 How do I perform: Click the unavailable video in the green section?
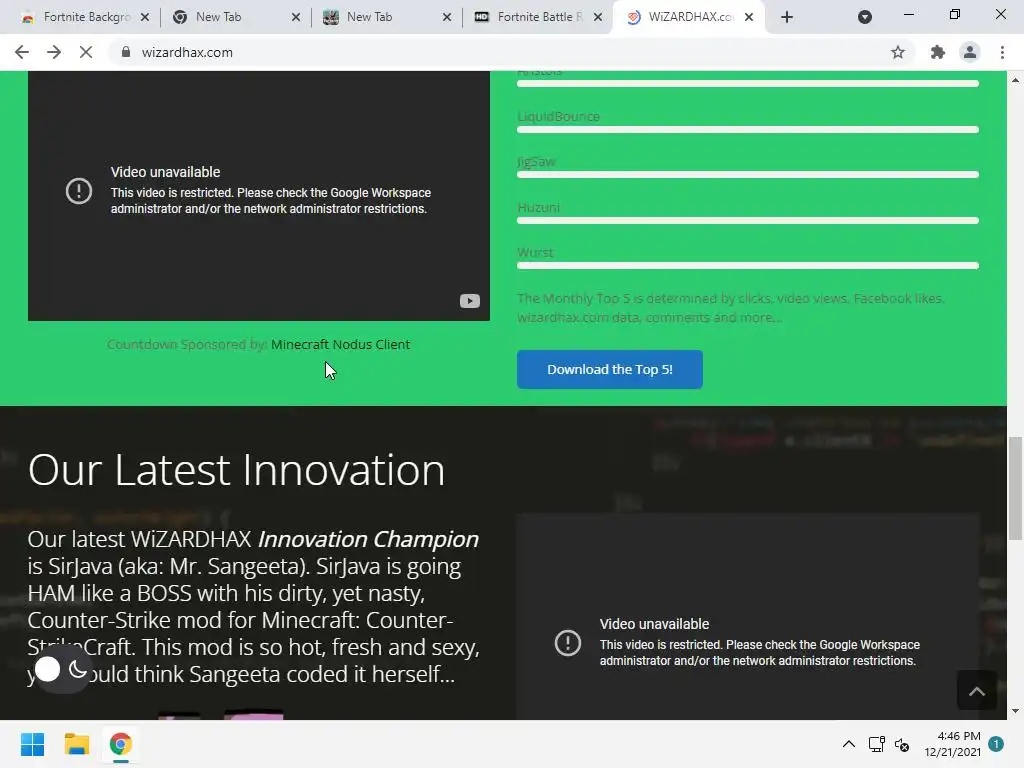[x=259, y=196]
